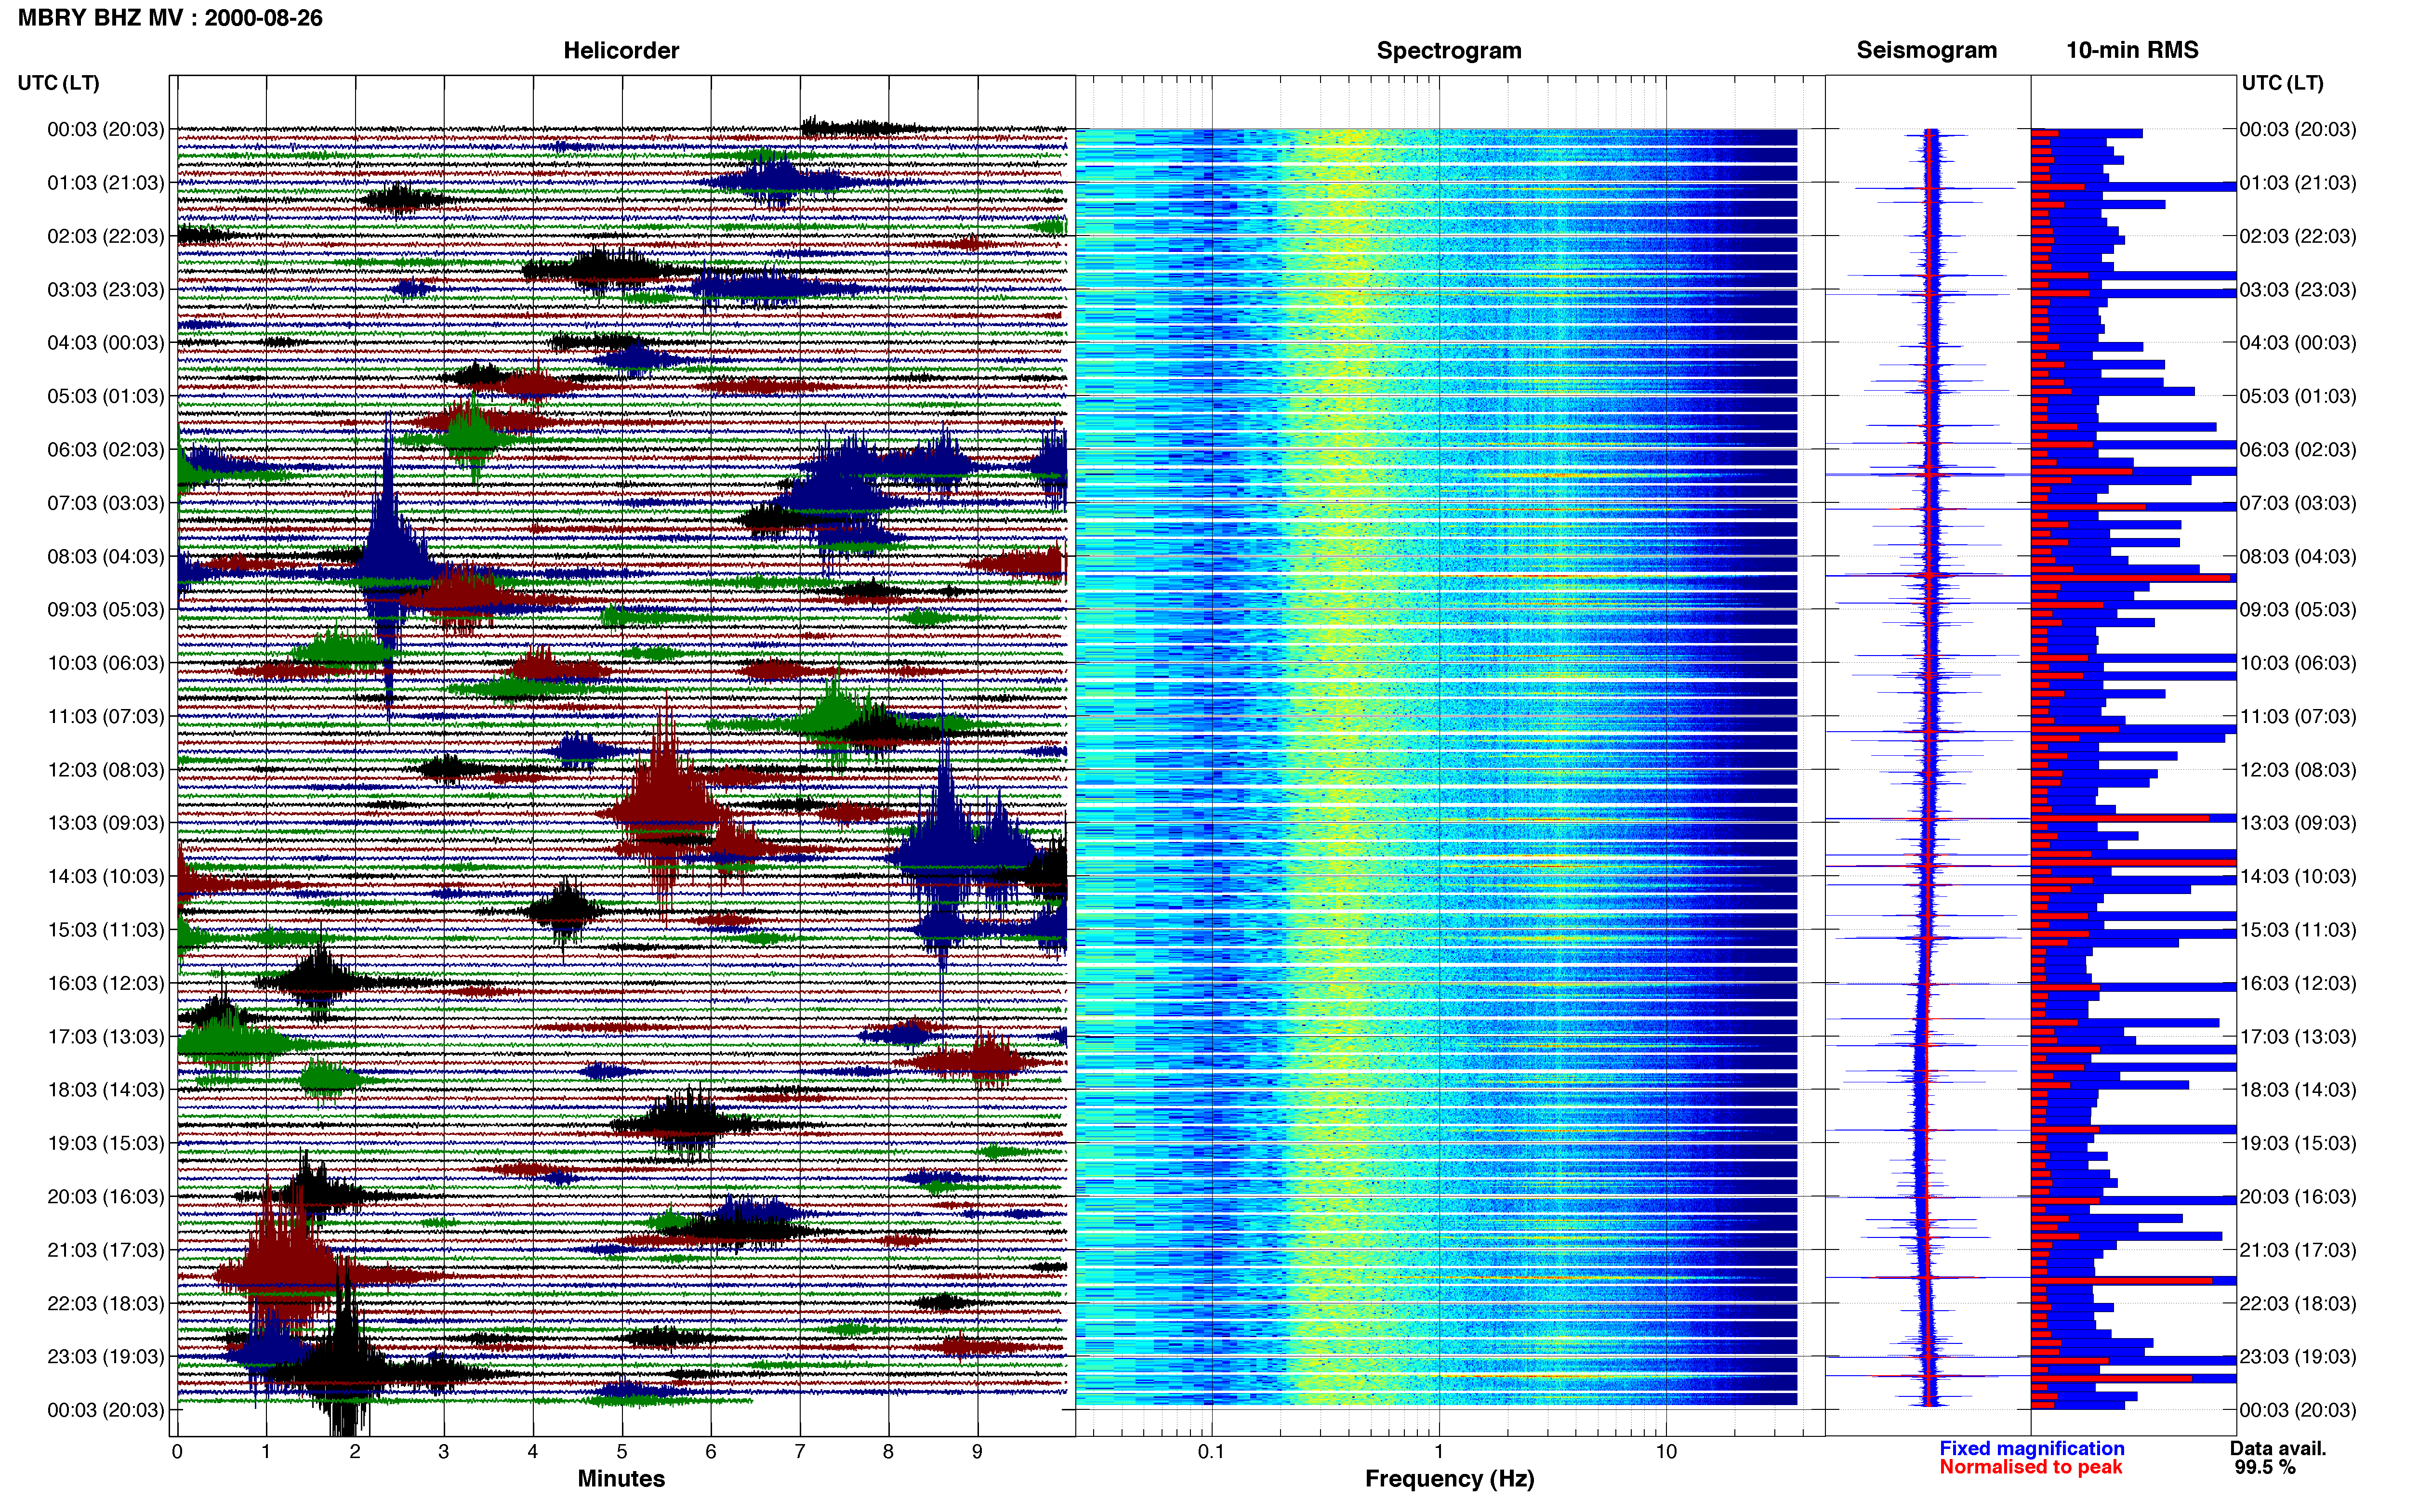
Task: Click right-side time label '01:03 (21:03)'
Action: (x=2298, y=183)
